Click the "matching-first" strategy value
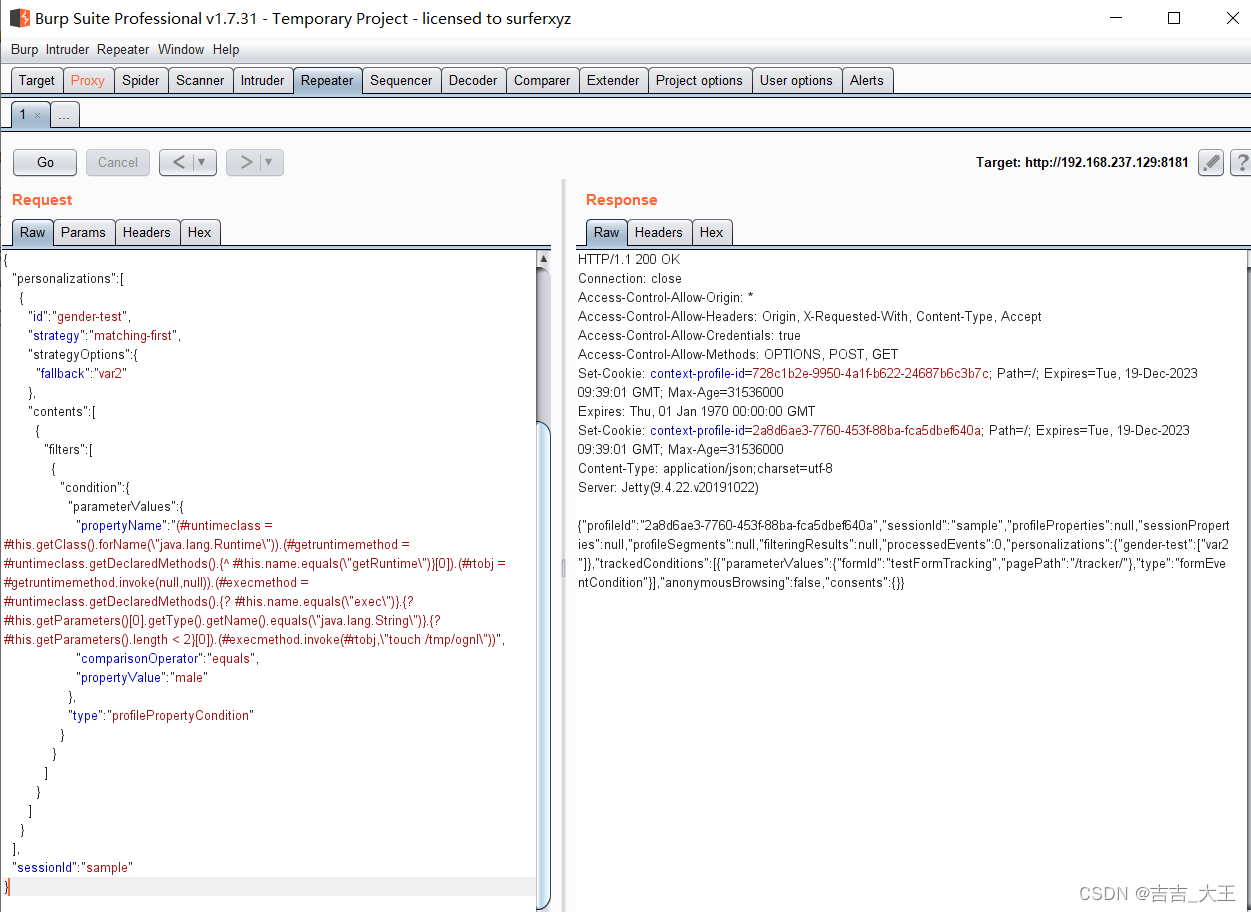 point(134,335)
